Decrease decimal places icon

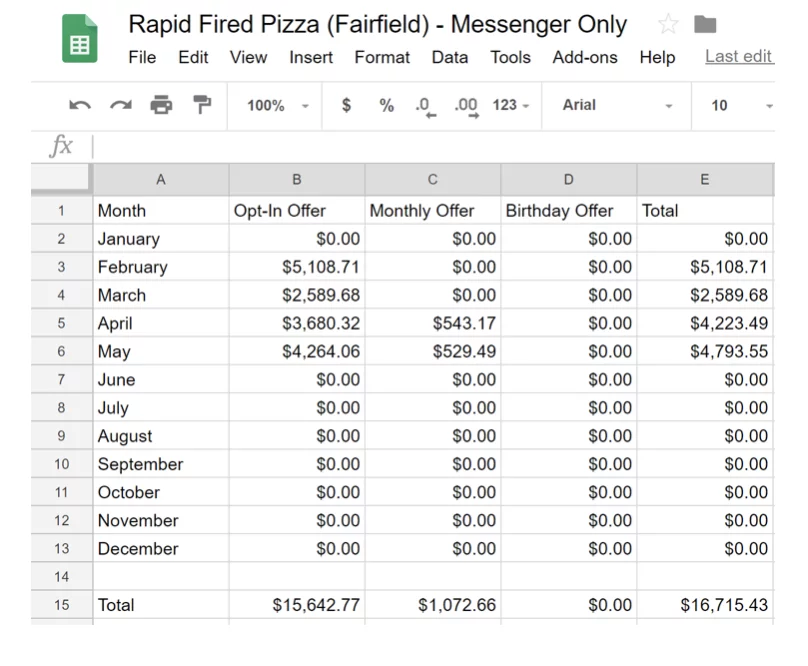(426, 107)
